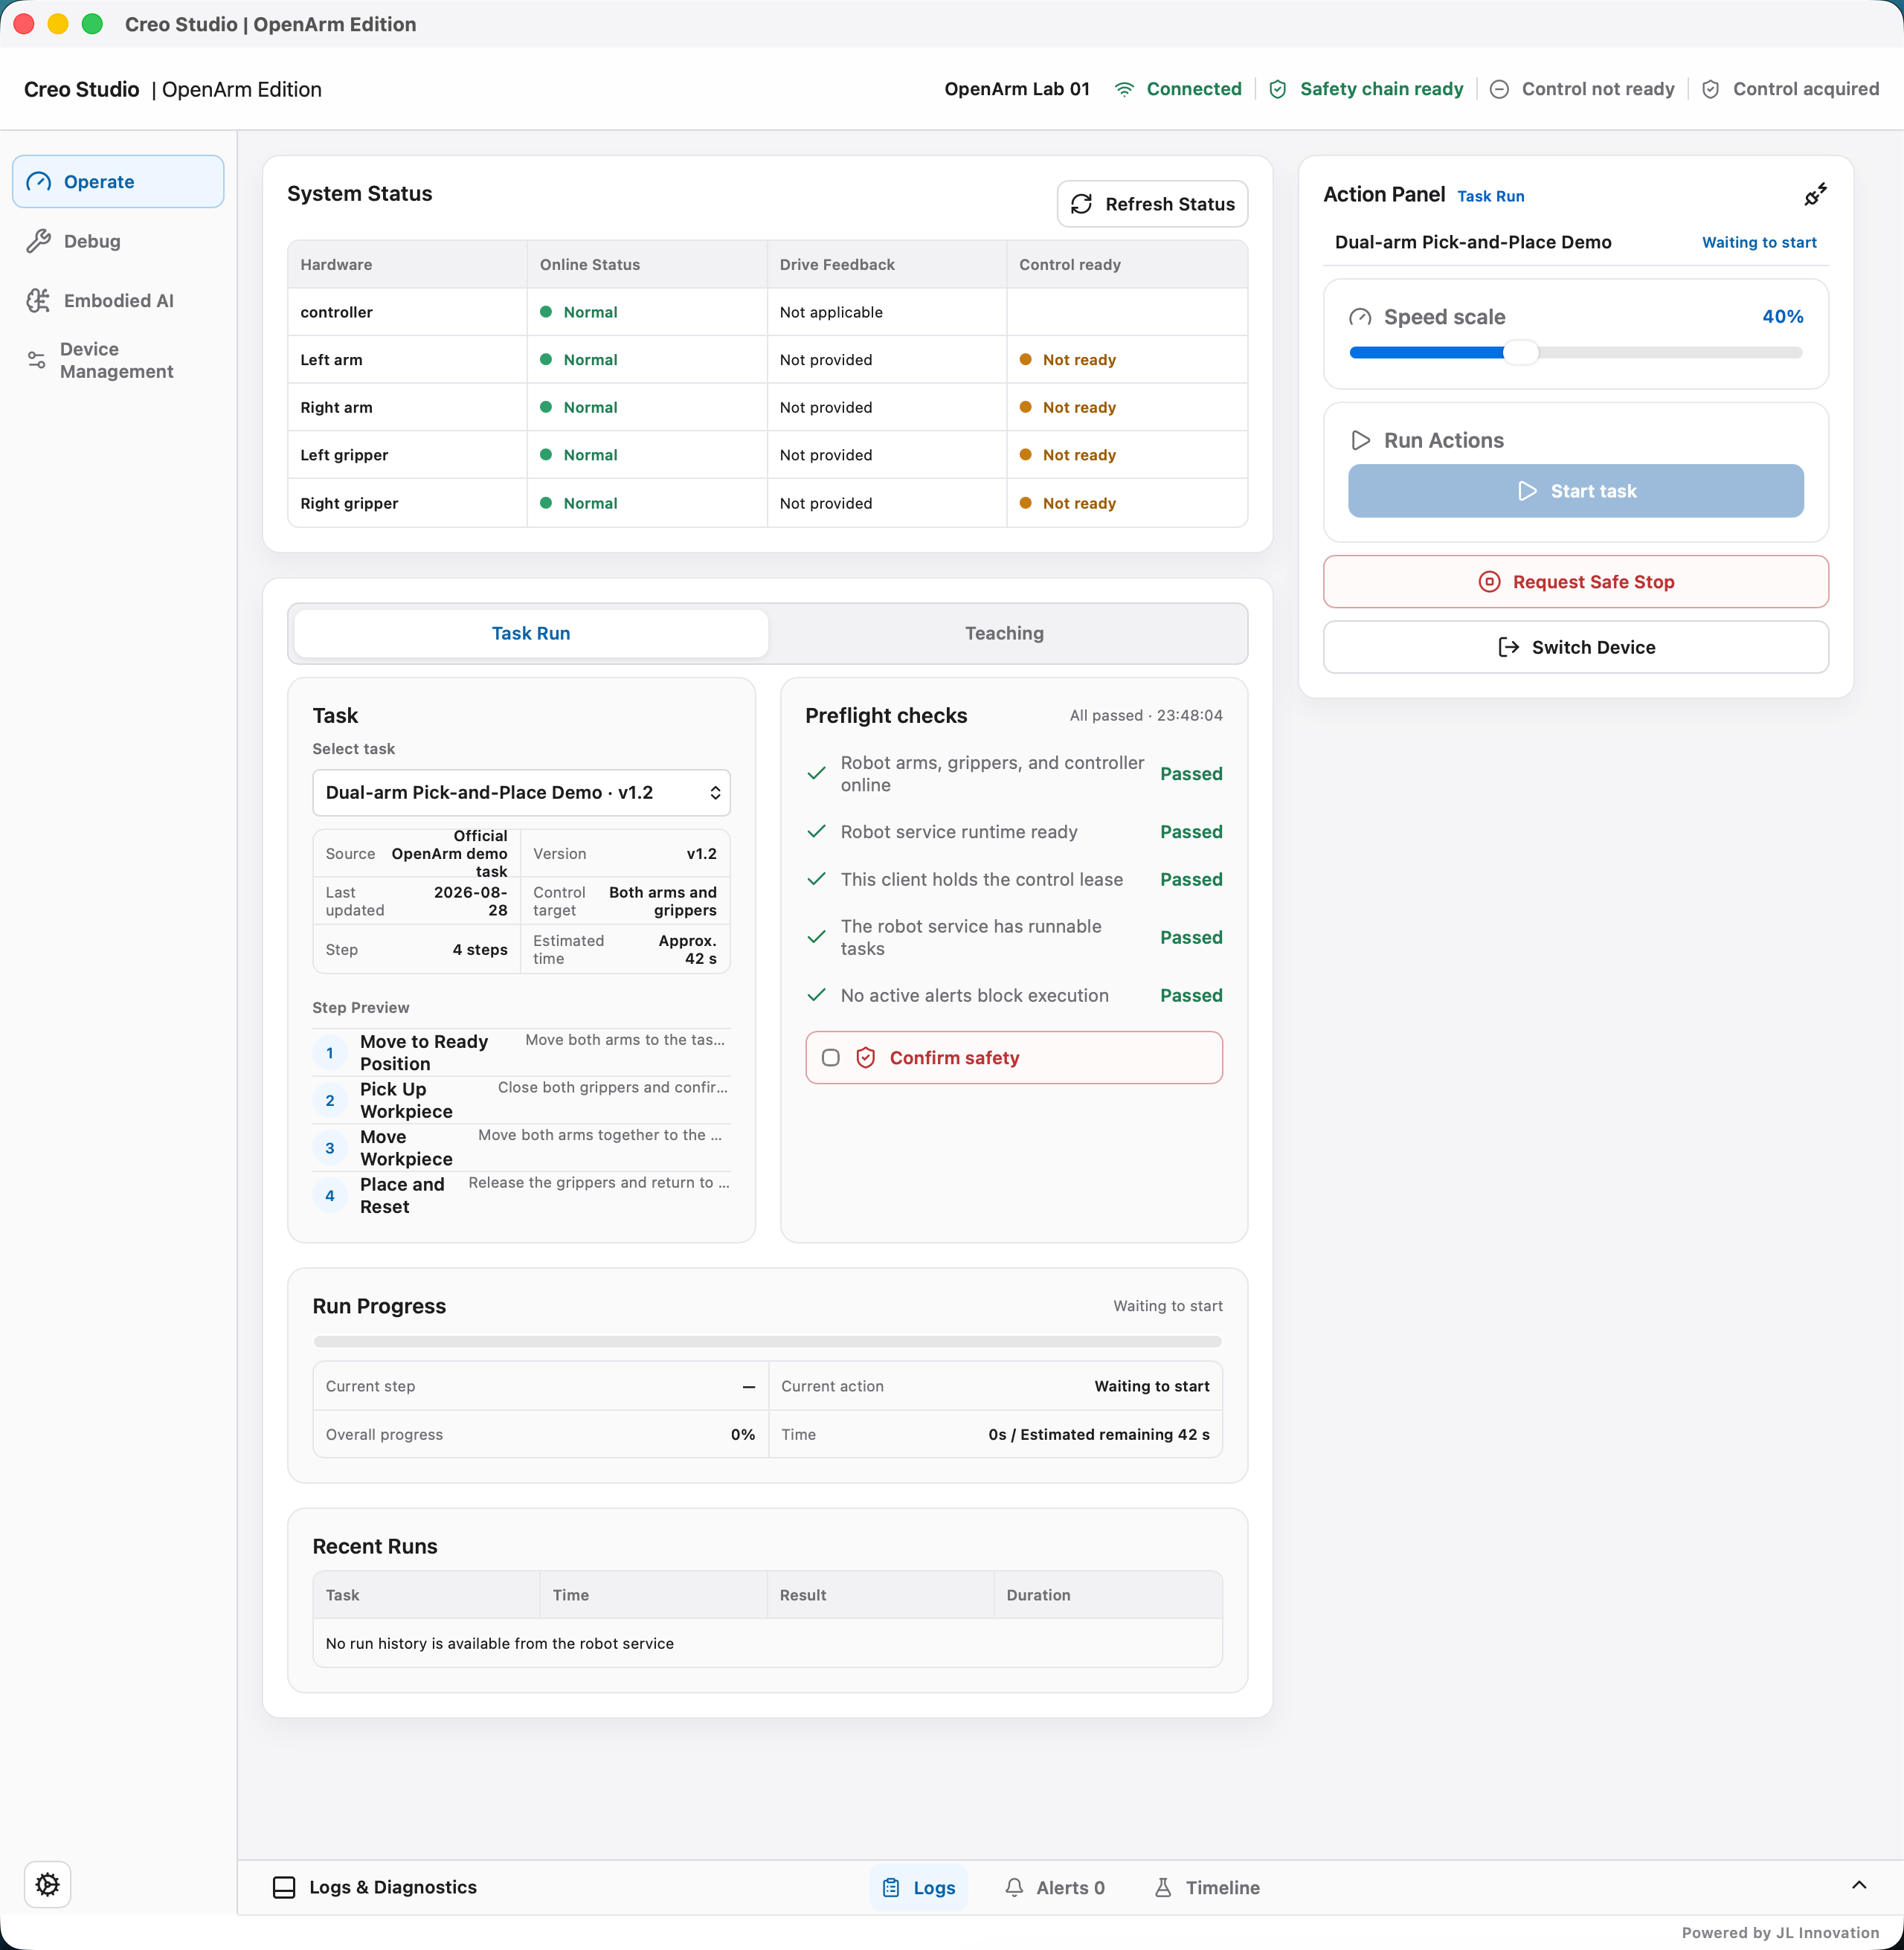The height and width of the screenshot is (1950, 1904).
Task: Click the plug icon in Action Panel
Action: 1815,194
